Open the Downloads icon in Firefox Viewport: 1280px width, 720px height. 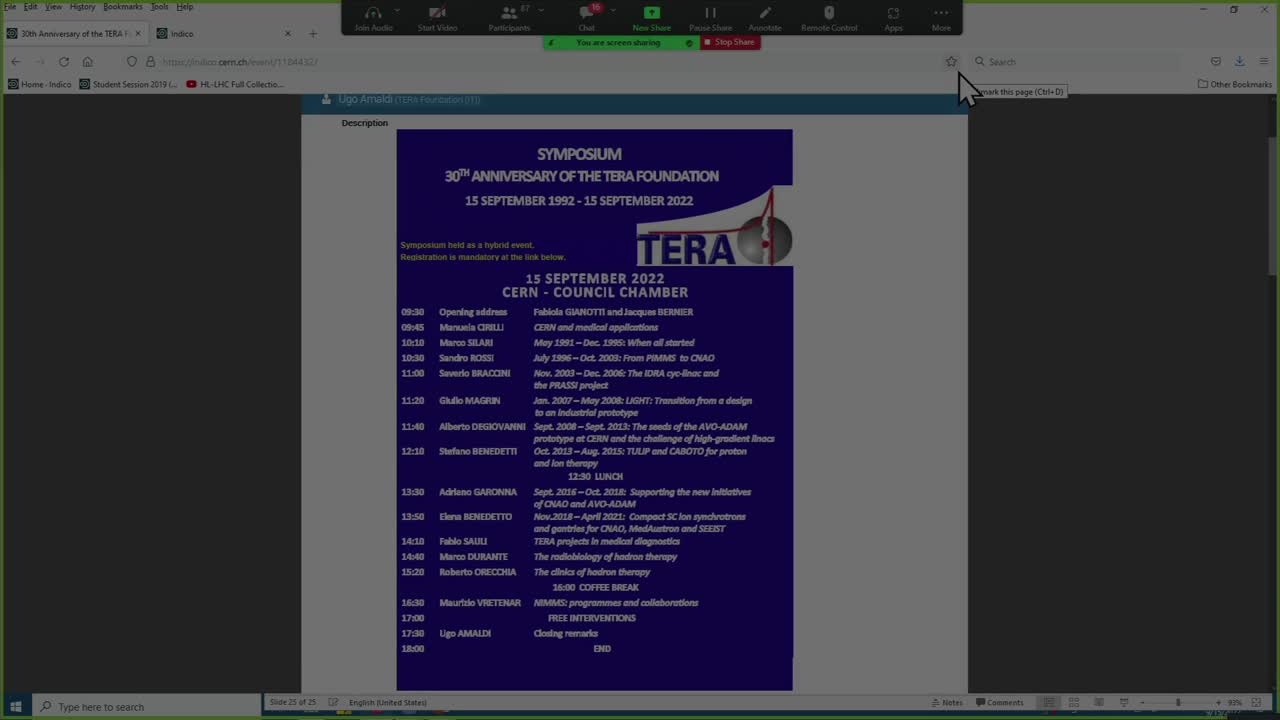[x=1239, y=62]
